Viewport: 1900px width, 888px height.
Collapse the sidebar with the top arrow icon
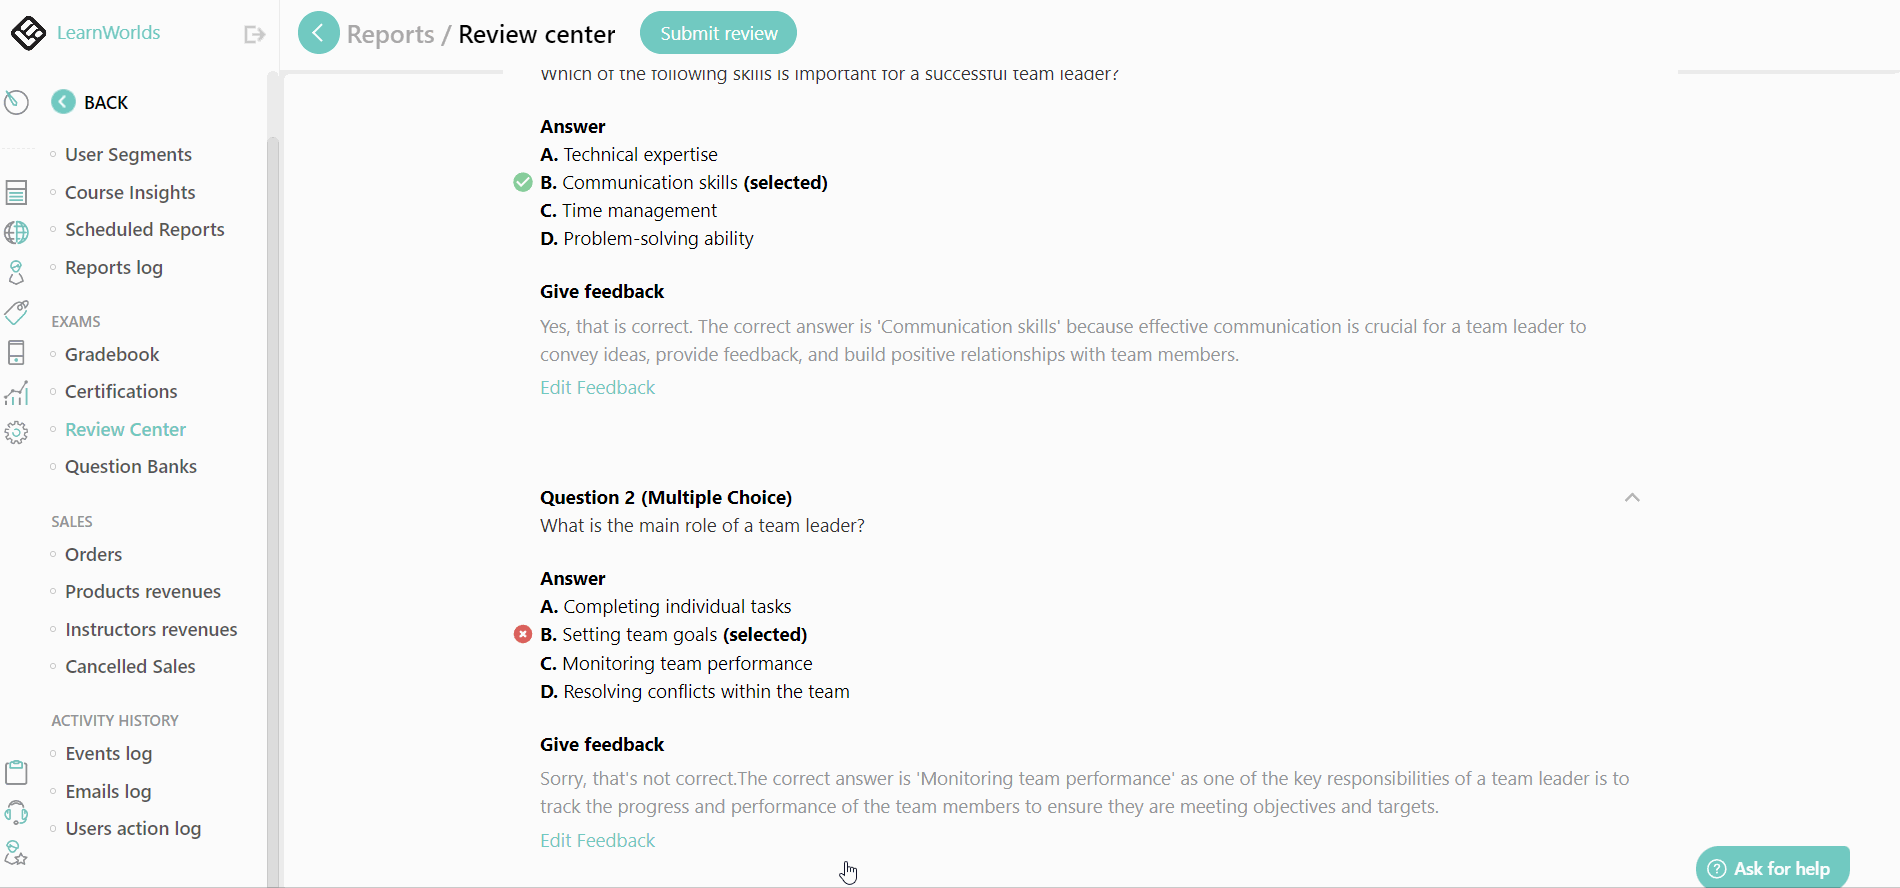click(254, 35)
